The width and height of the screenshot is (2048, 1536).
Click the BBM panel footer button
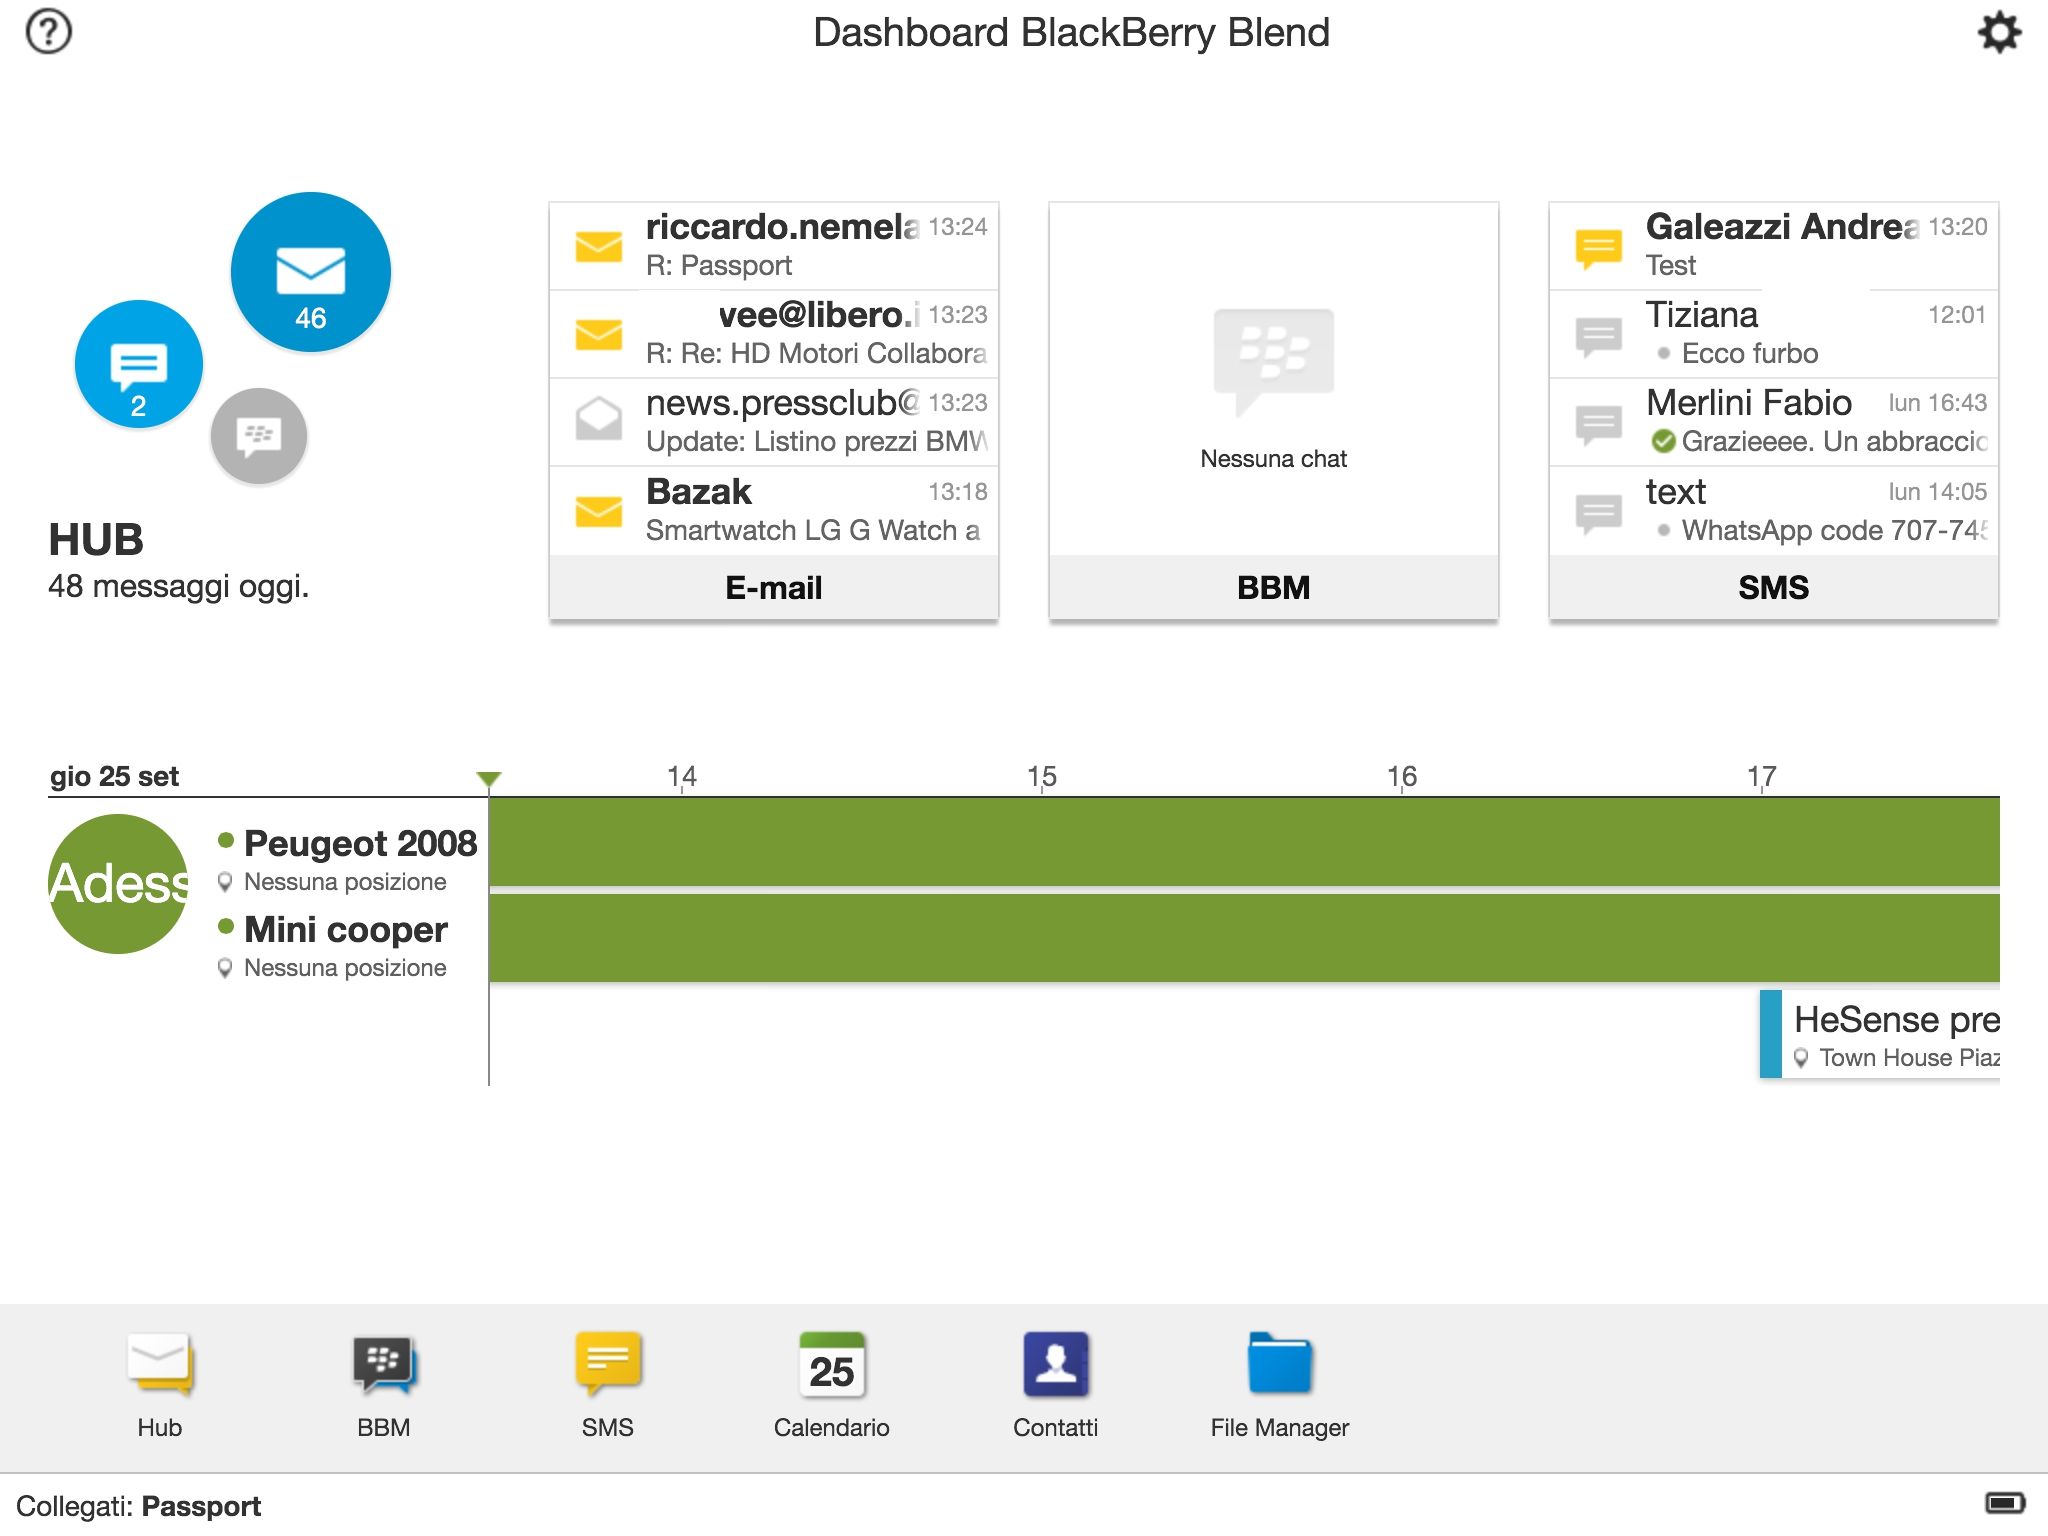(1274, 588)
